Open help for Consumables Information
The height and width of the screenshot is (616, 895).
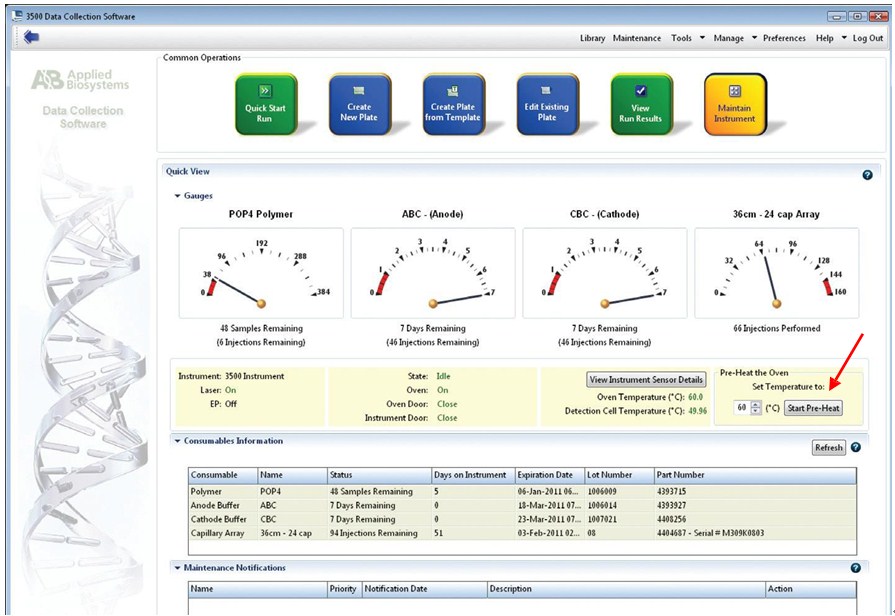click(x=856, y=447)
